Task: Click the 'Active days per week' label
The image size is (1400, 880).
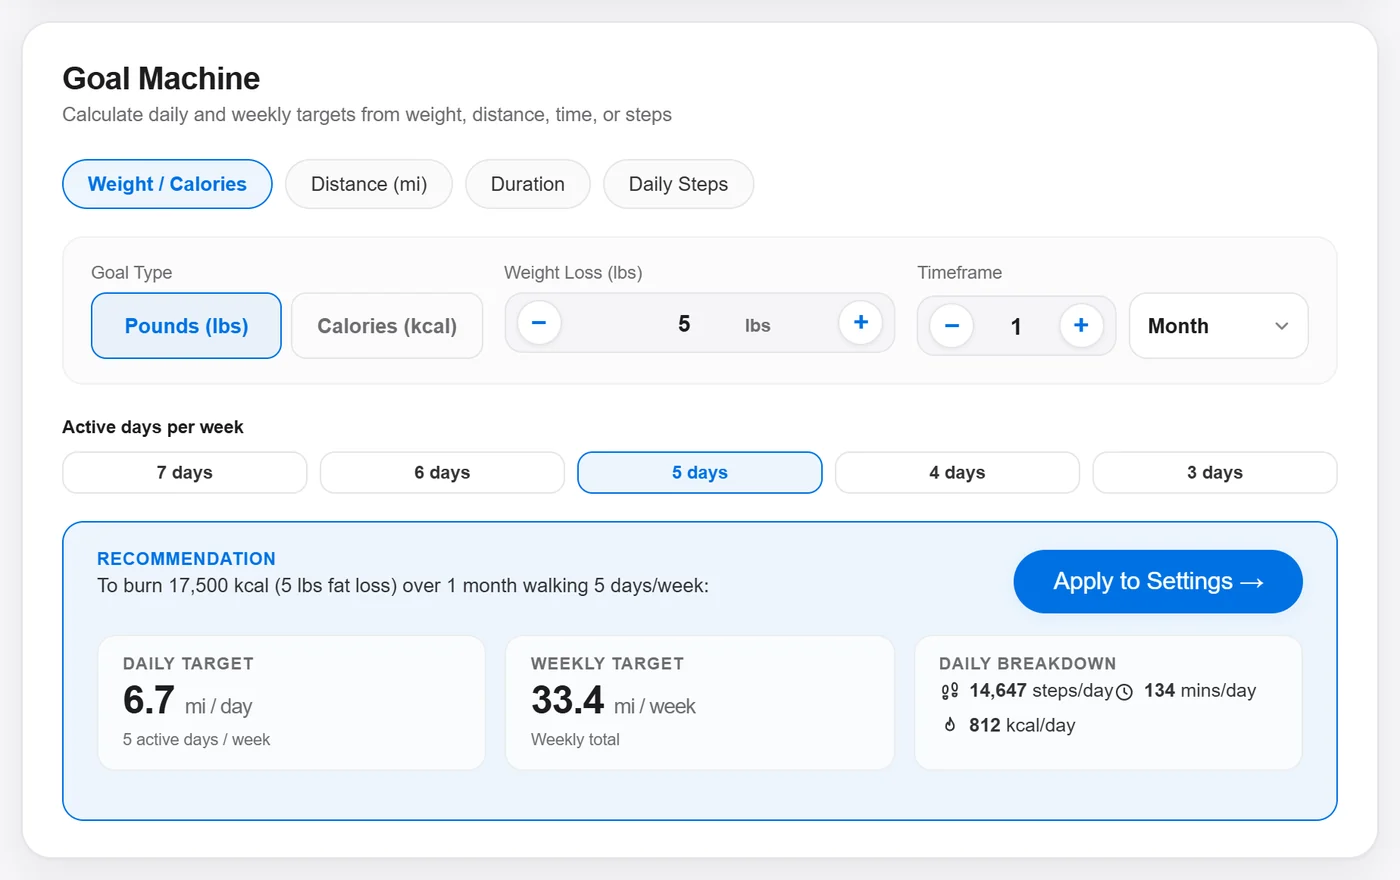Action: (153, 427)
